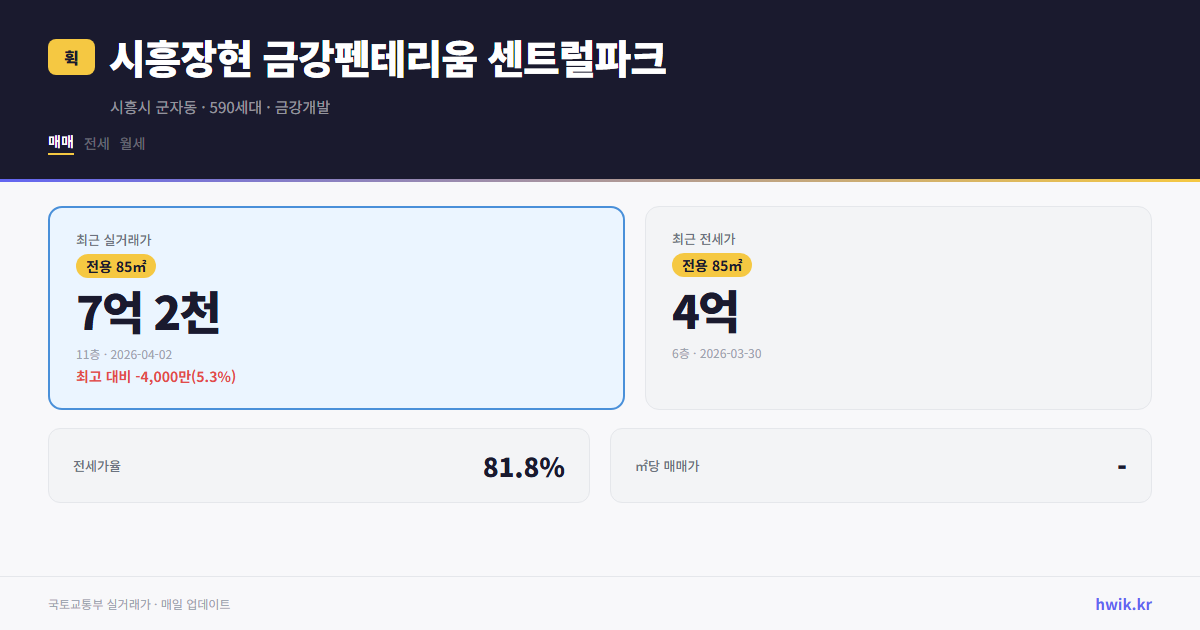Click the ㎡당 매매가 card
The image size is (1200, 630).
click(x=880, y=465)
